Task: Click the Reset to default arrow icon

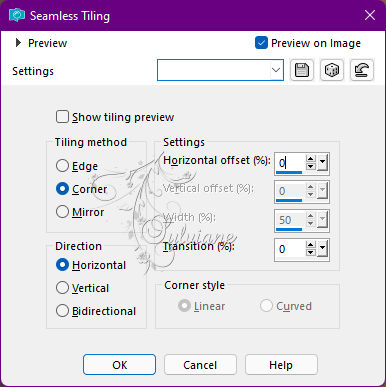Action: click(362, 70)
